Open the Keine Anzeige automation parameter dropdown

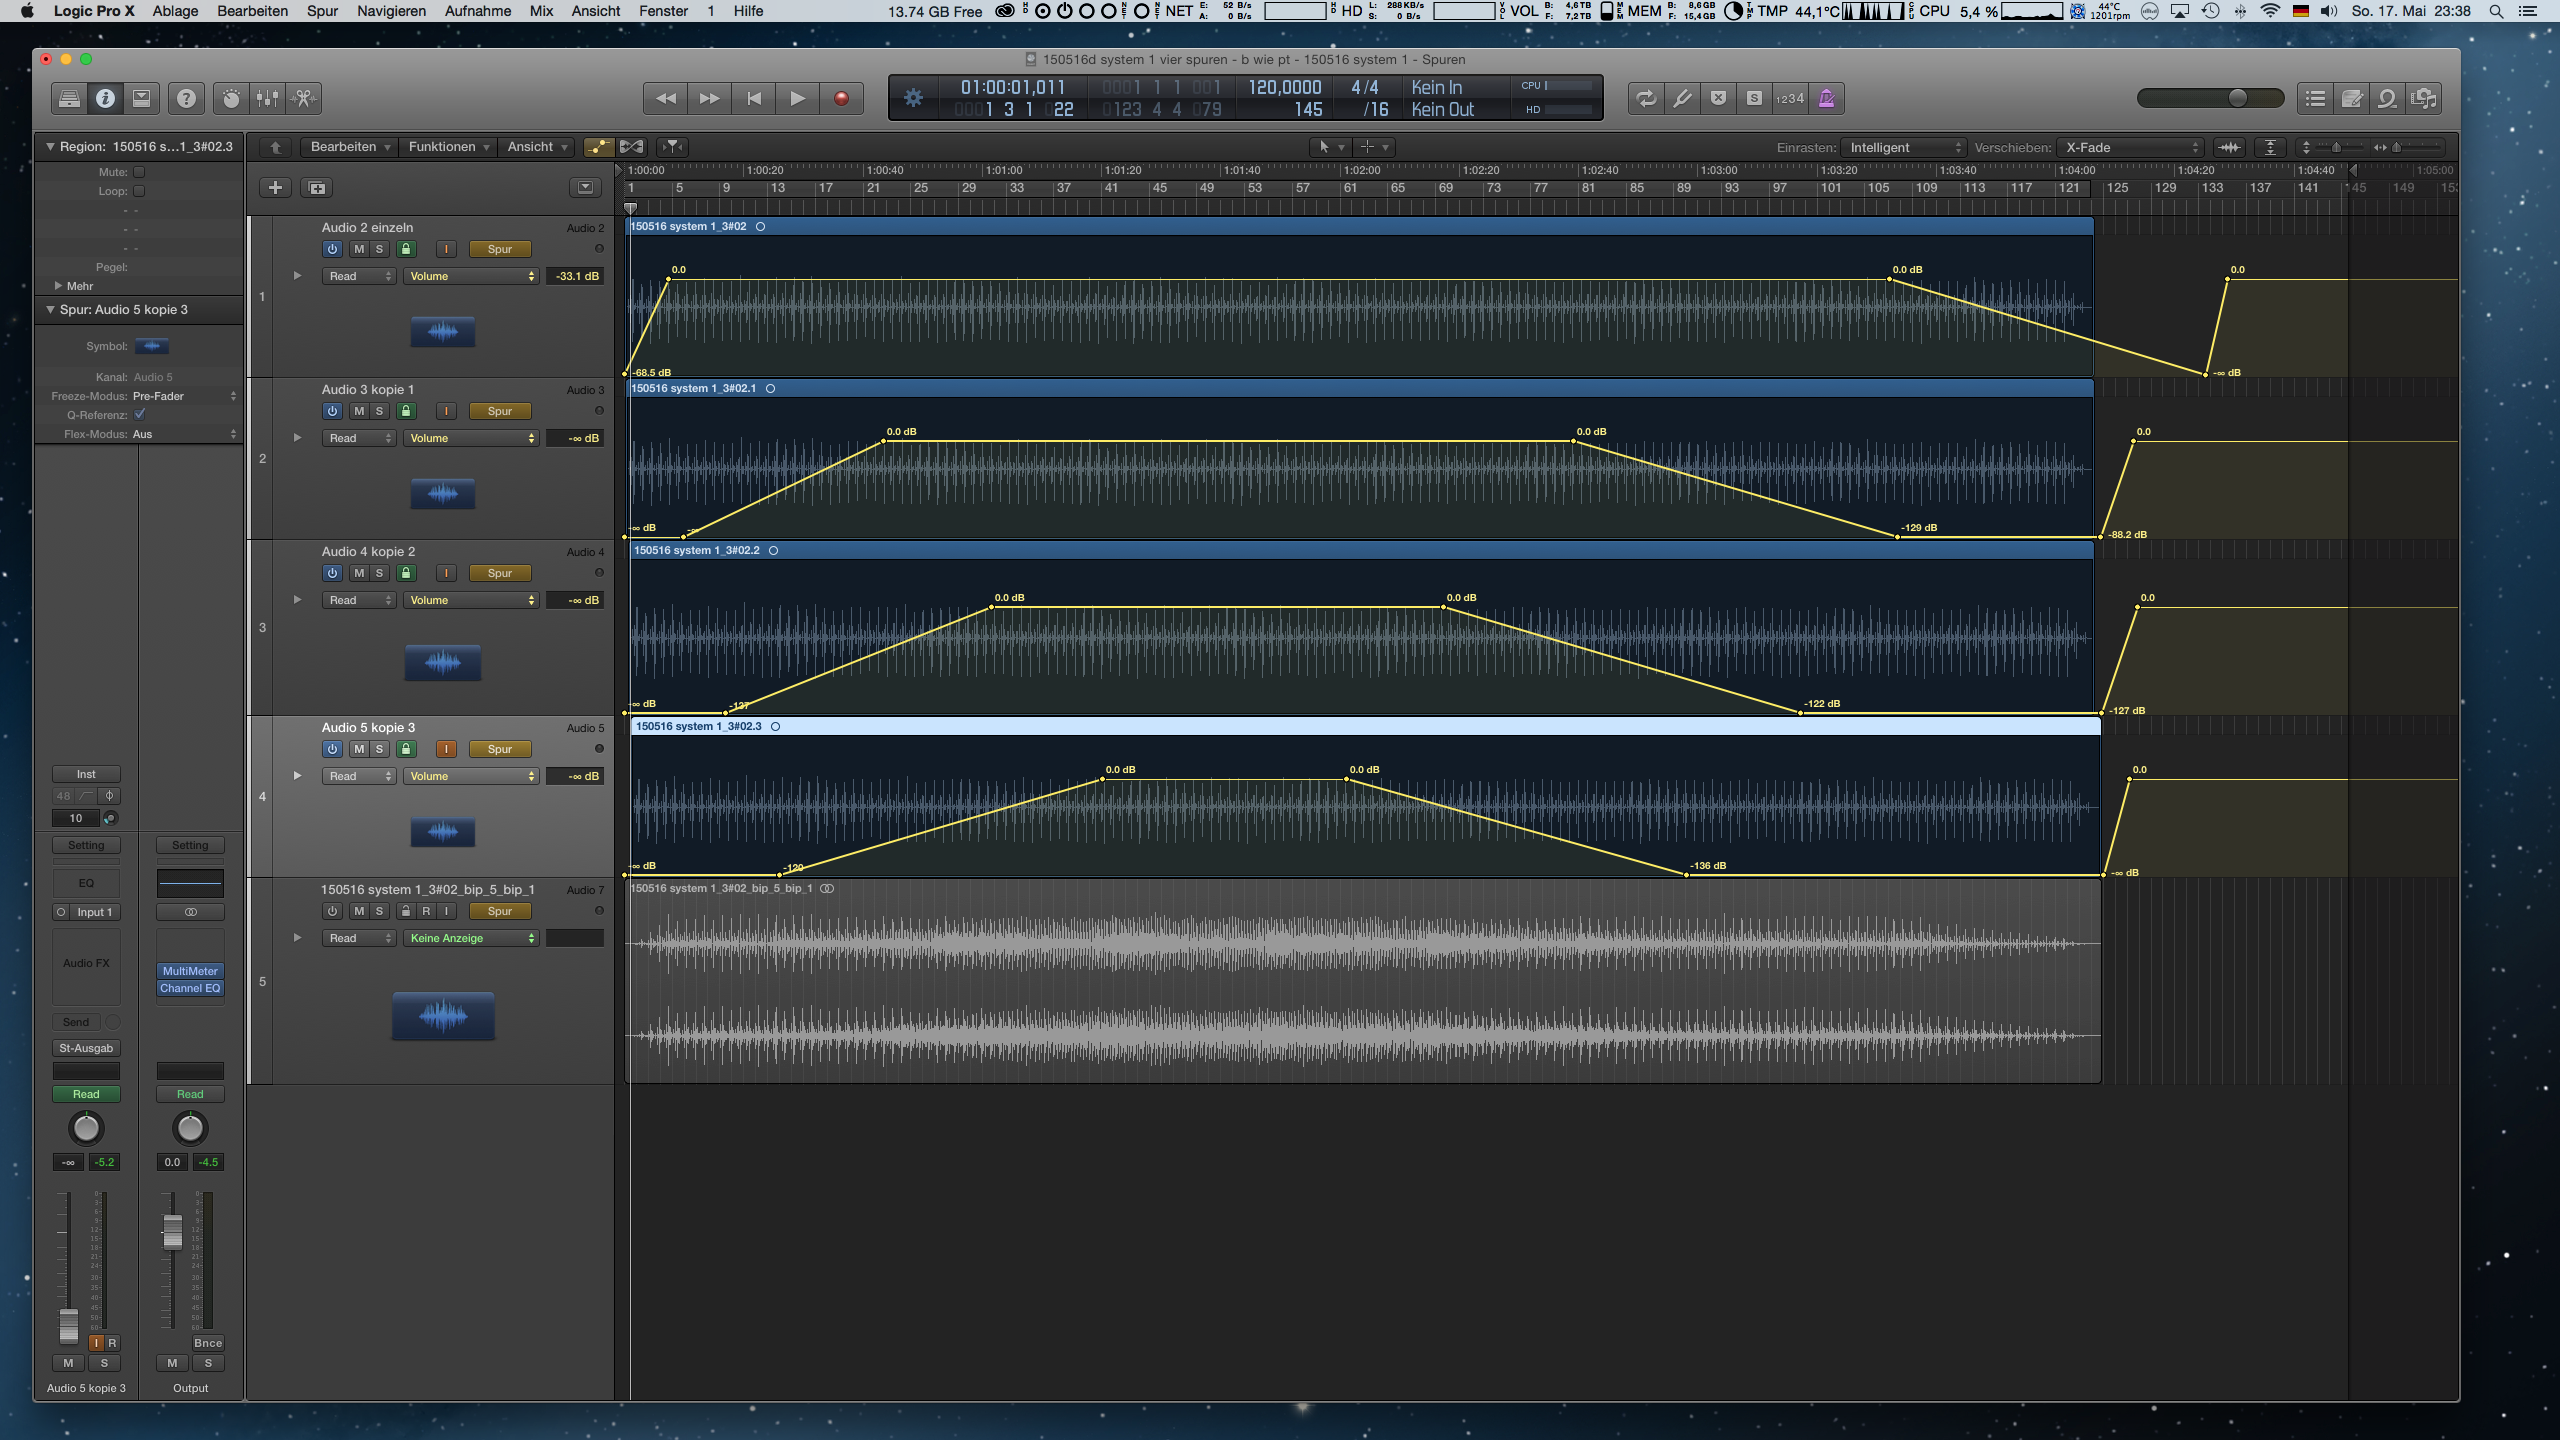471,938
